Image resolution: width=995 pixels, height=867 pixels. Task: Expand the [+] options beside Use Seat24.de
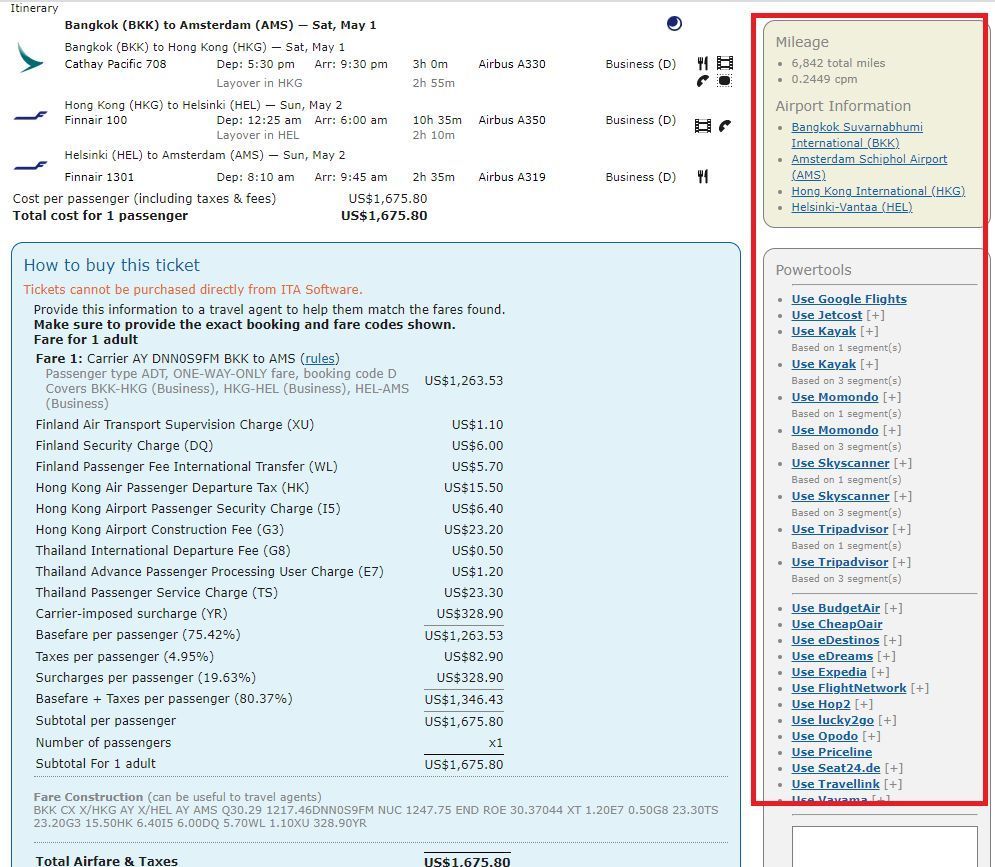(894, 769)
